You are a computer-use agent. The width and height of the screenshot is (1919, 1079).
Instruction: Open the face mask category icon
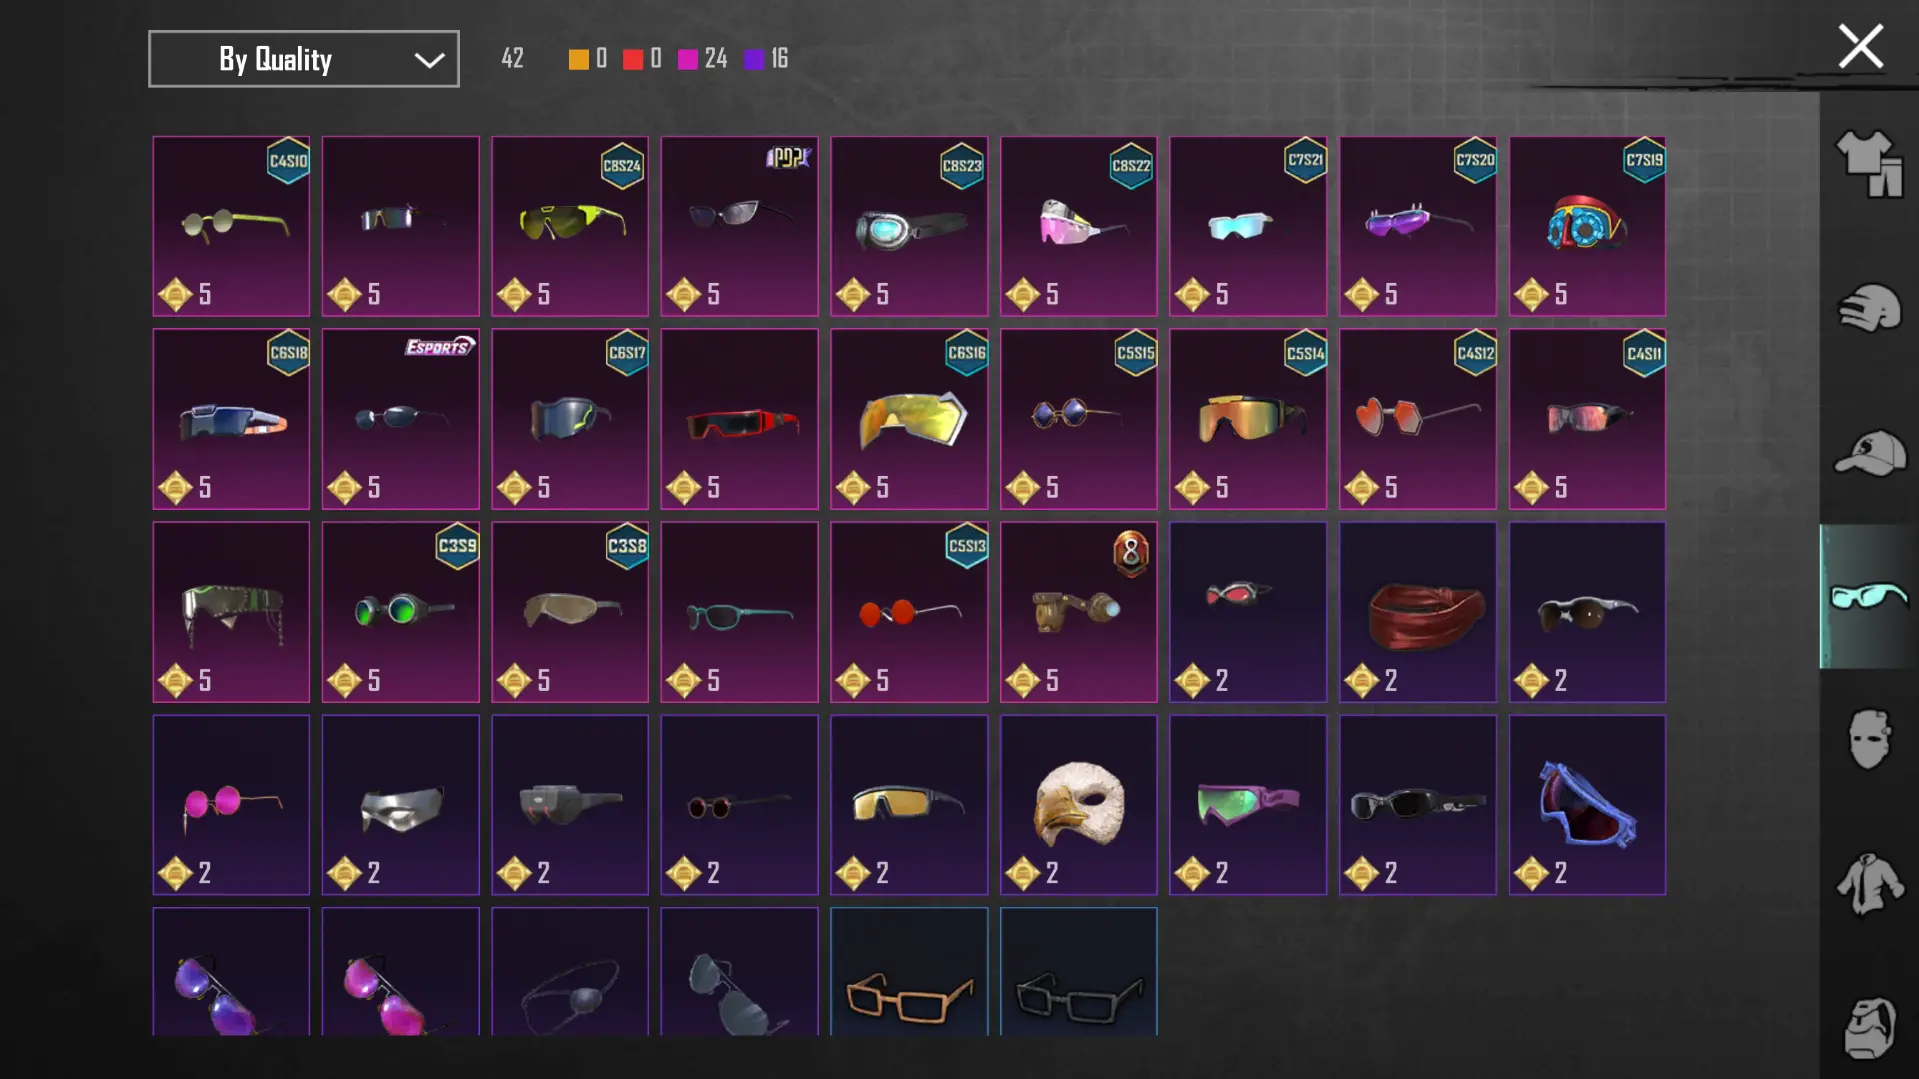pos(1868,740)
